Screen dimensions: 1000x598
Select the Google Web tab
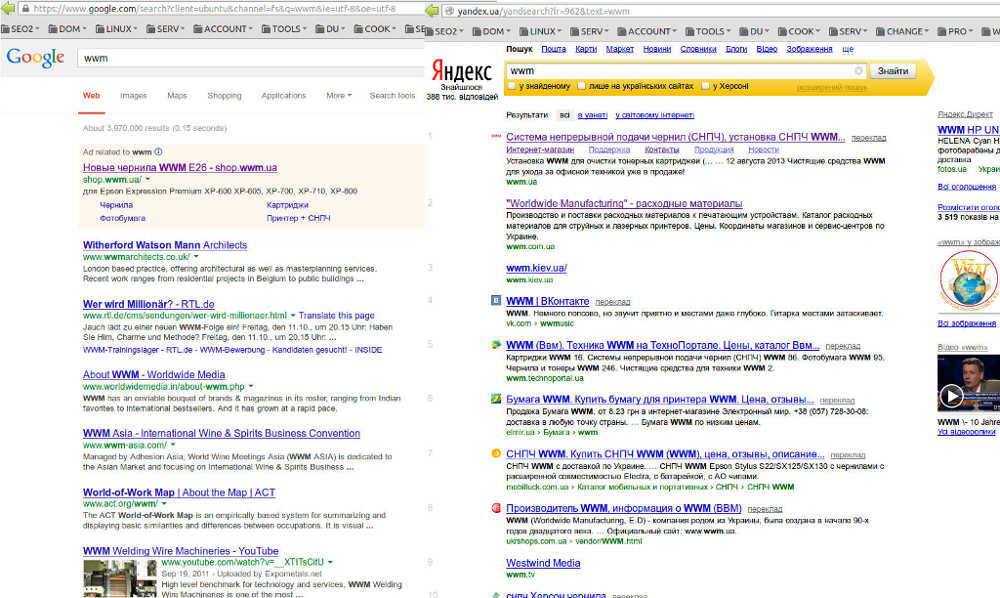click(91, 96)
